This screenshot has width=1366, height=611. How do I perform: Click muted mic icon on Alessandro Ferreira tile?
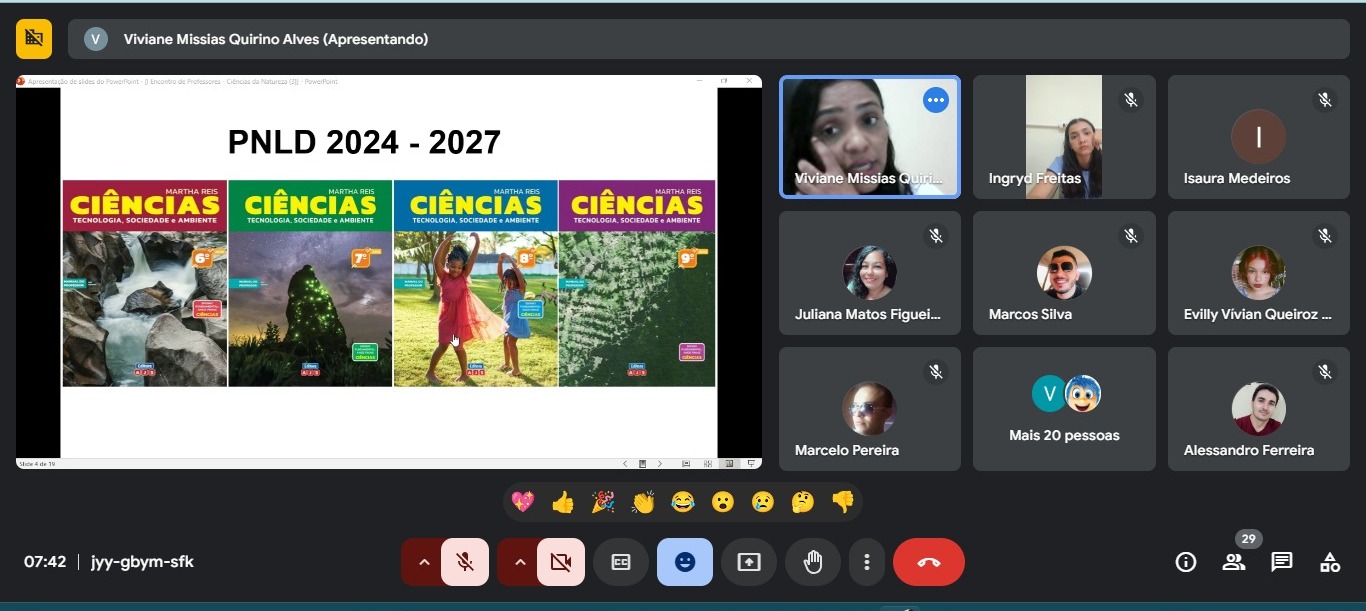(1325, 372)
